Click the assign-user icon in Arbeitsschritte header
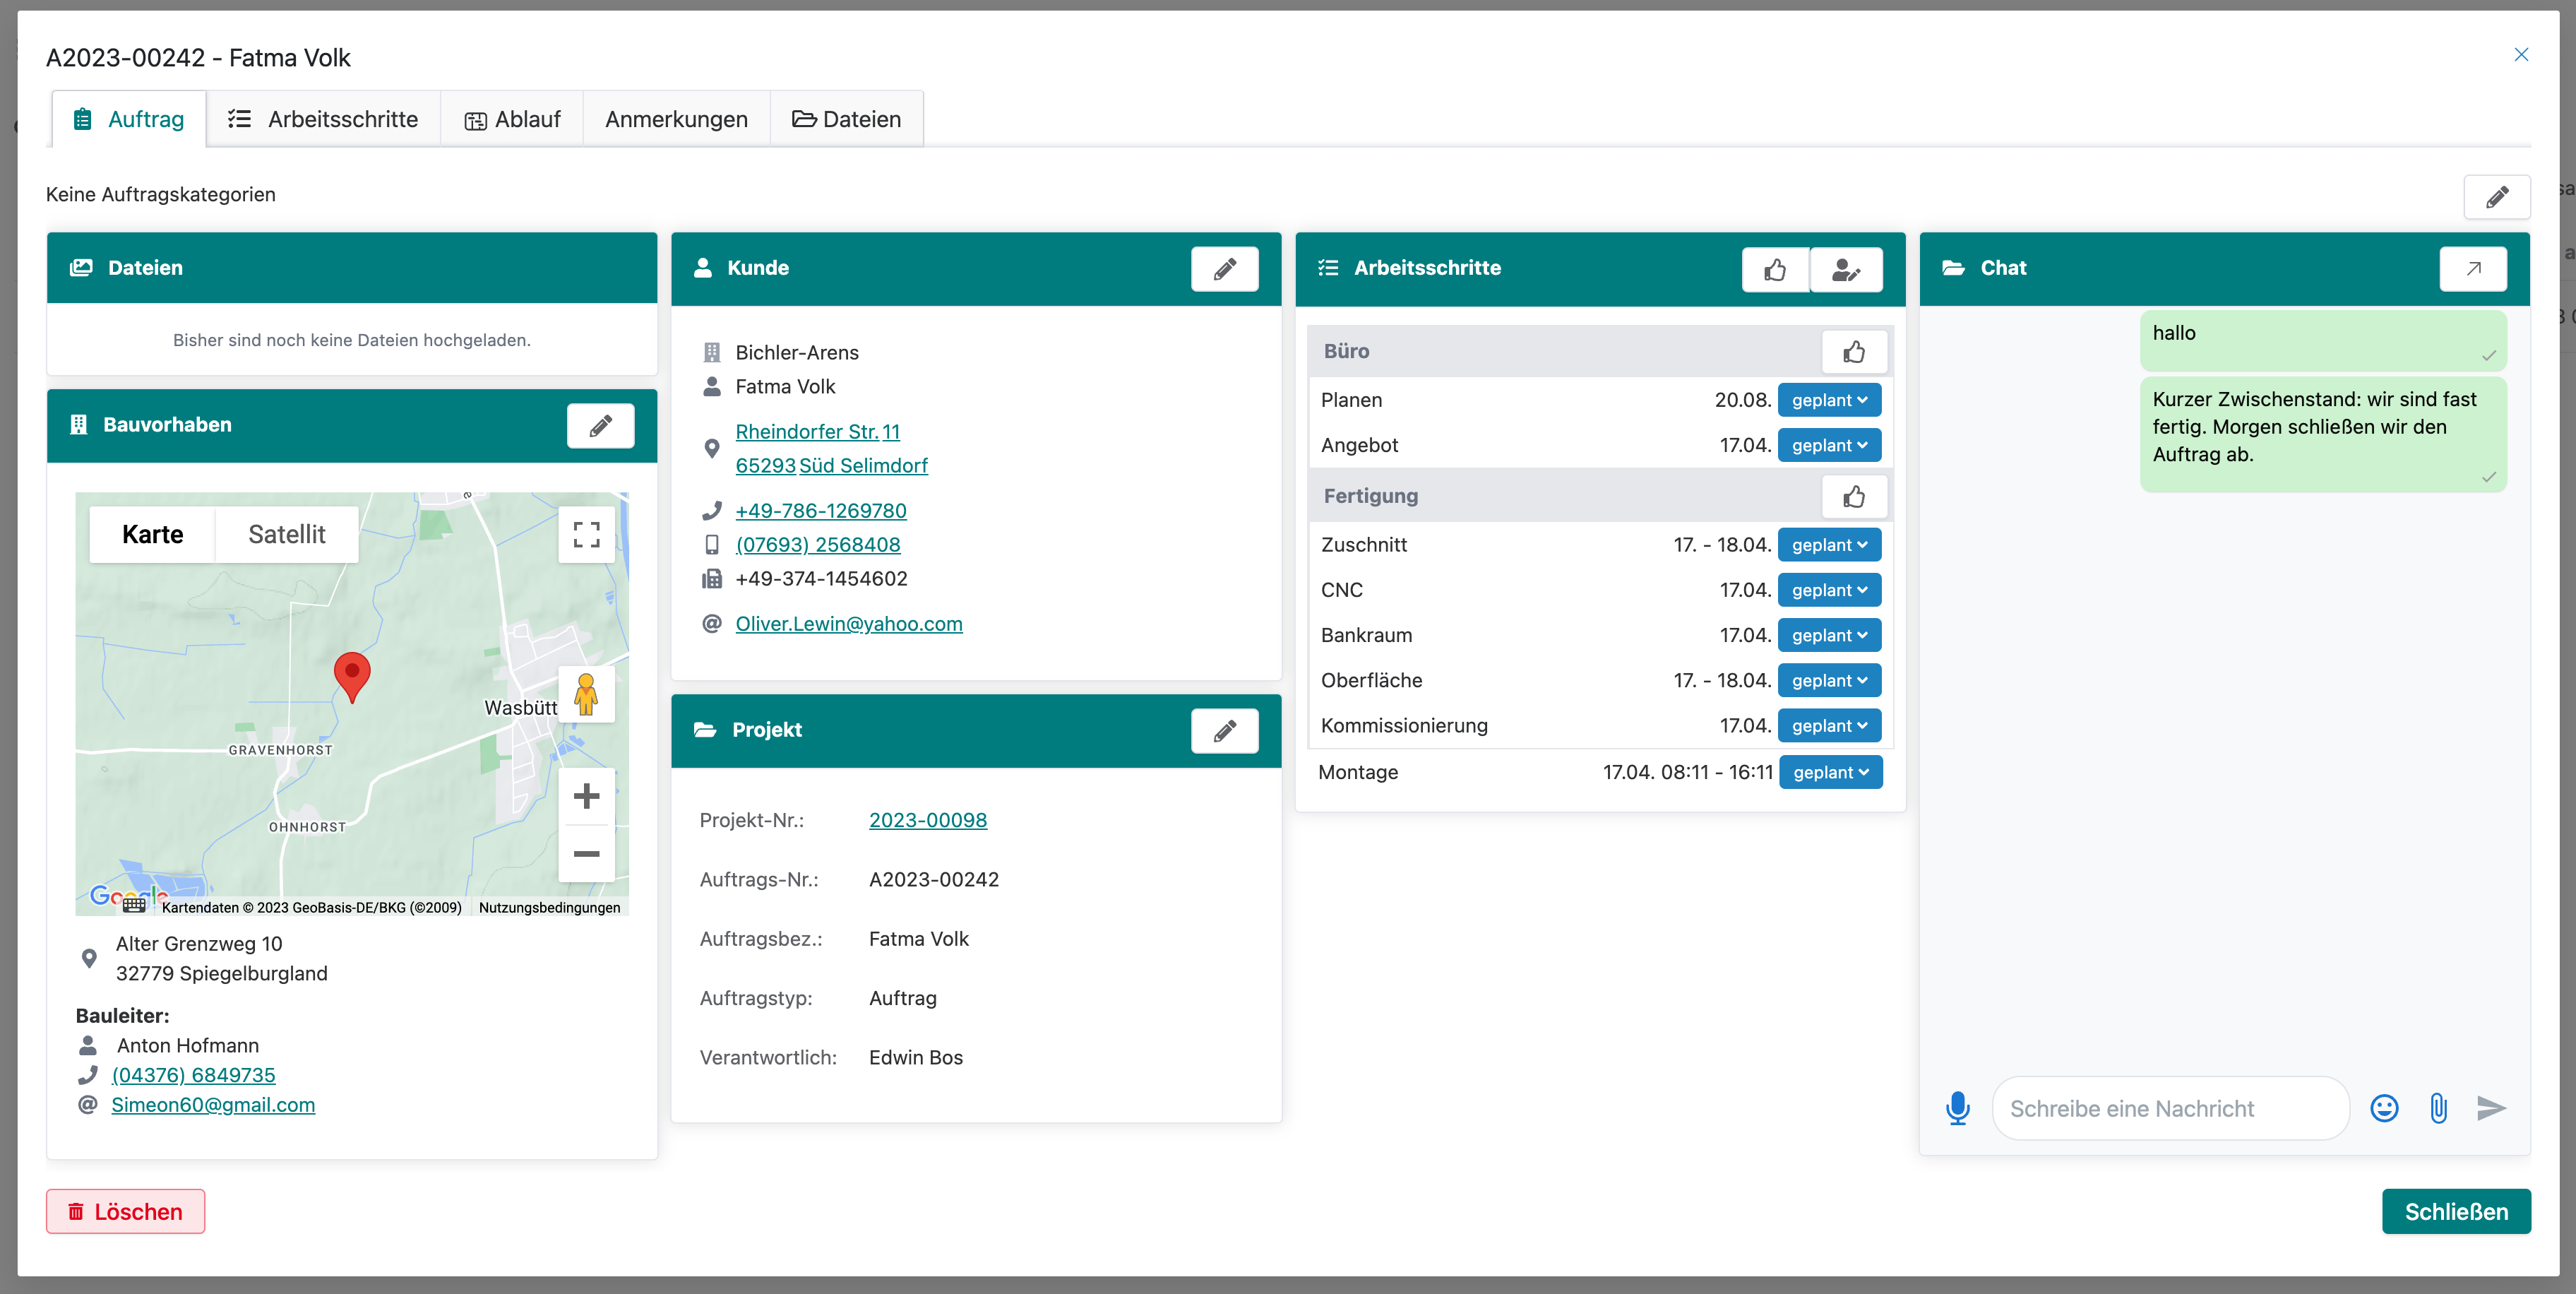This screenshot has height=1294, width=2576. (x=1846, y=269)
